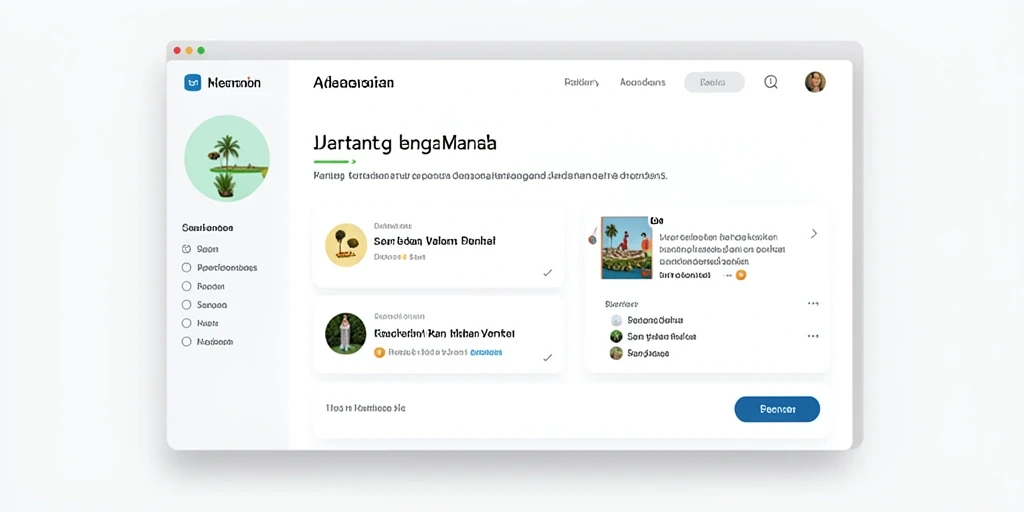The width and height of the screenshot is (1024, 512).
Task: Select the second sidebar radio option
Action: (186, 267)
